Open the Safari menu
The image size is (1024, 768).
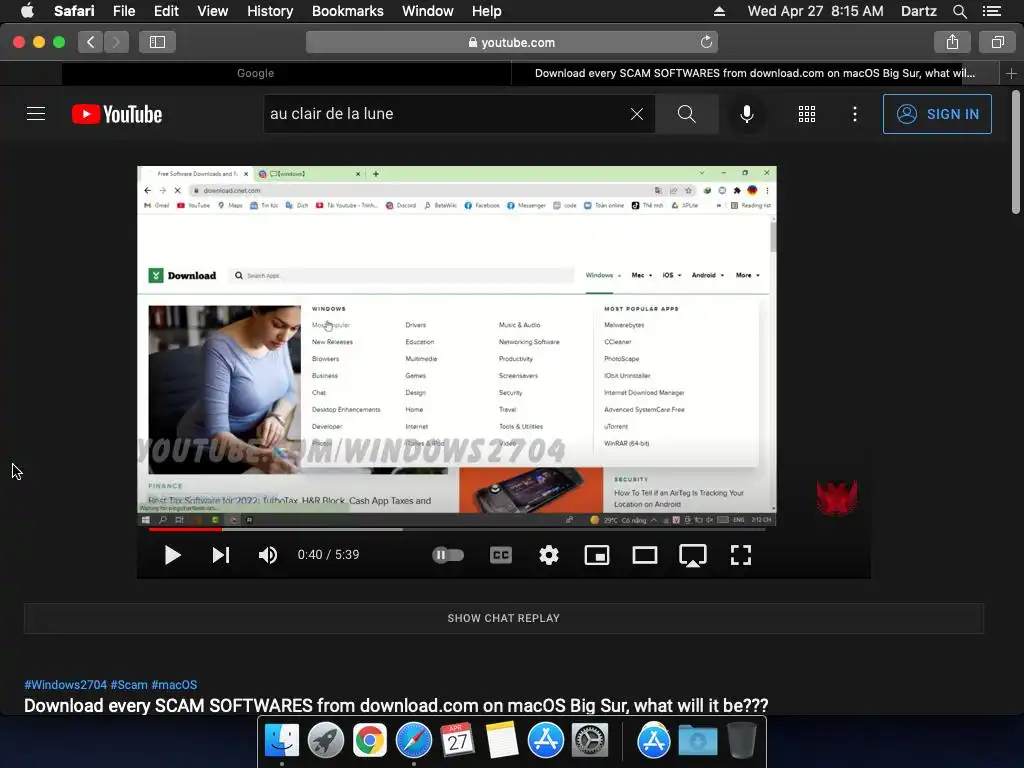pos(74,11)
